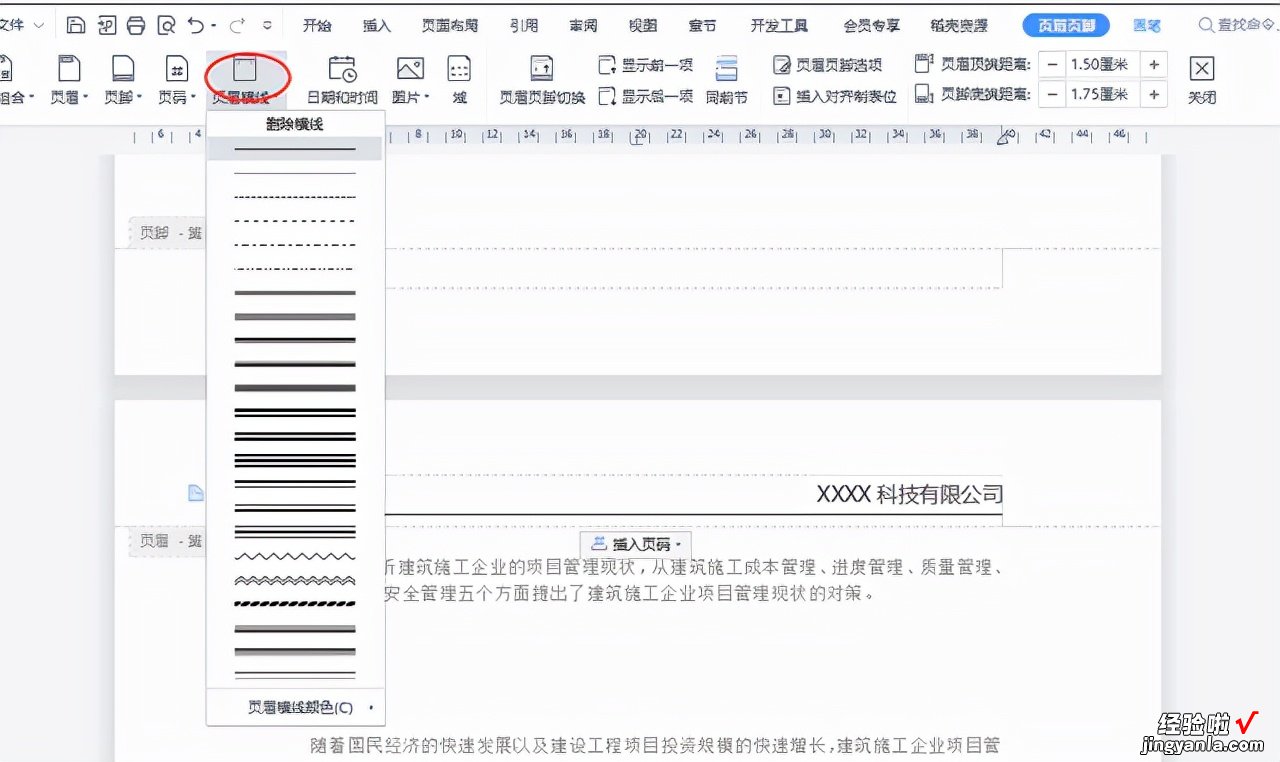Switch to the 稻壳资源 tab
The width and height of the screenshot is (1280, 762).
point(959,26)
